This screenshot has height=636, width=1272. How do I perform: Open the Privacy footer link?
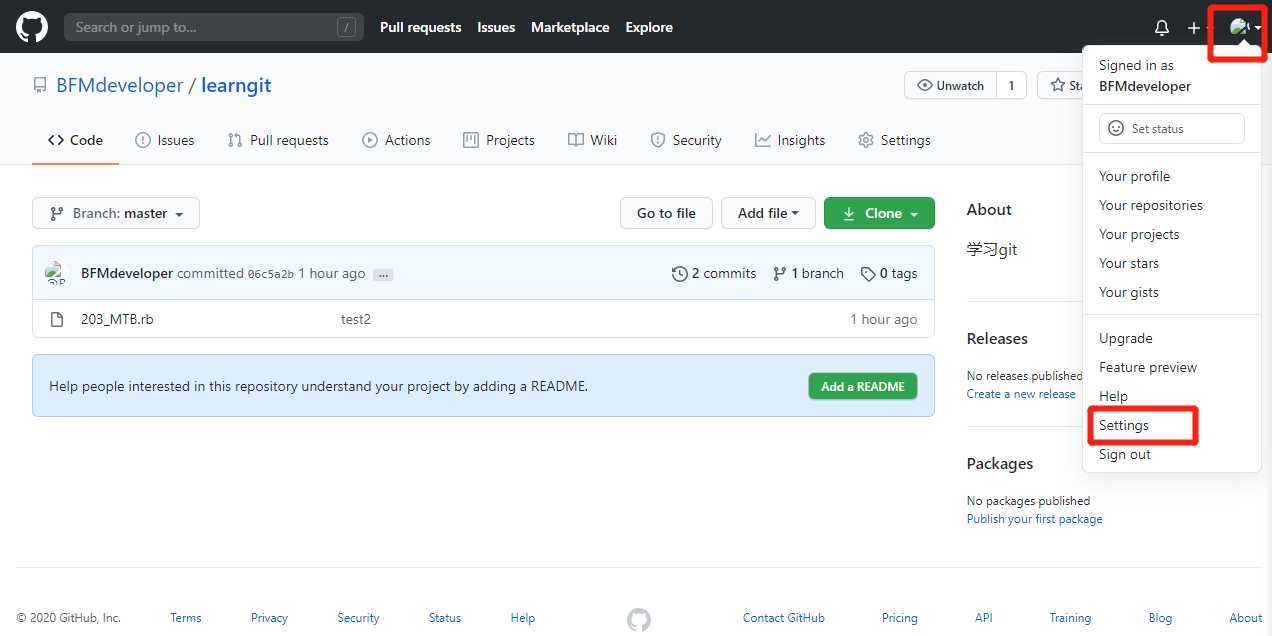[269, 618]
